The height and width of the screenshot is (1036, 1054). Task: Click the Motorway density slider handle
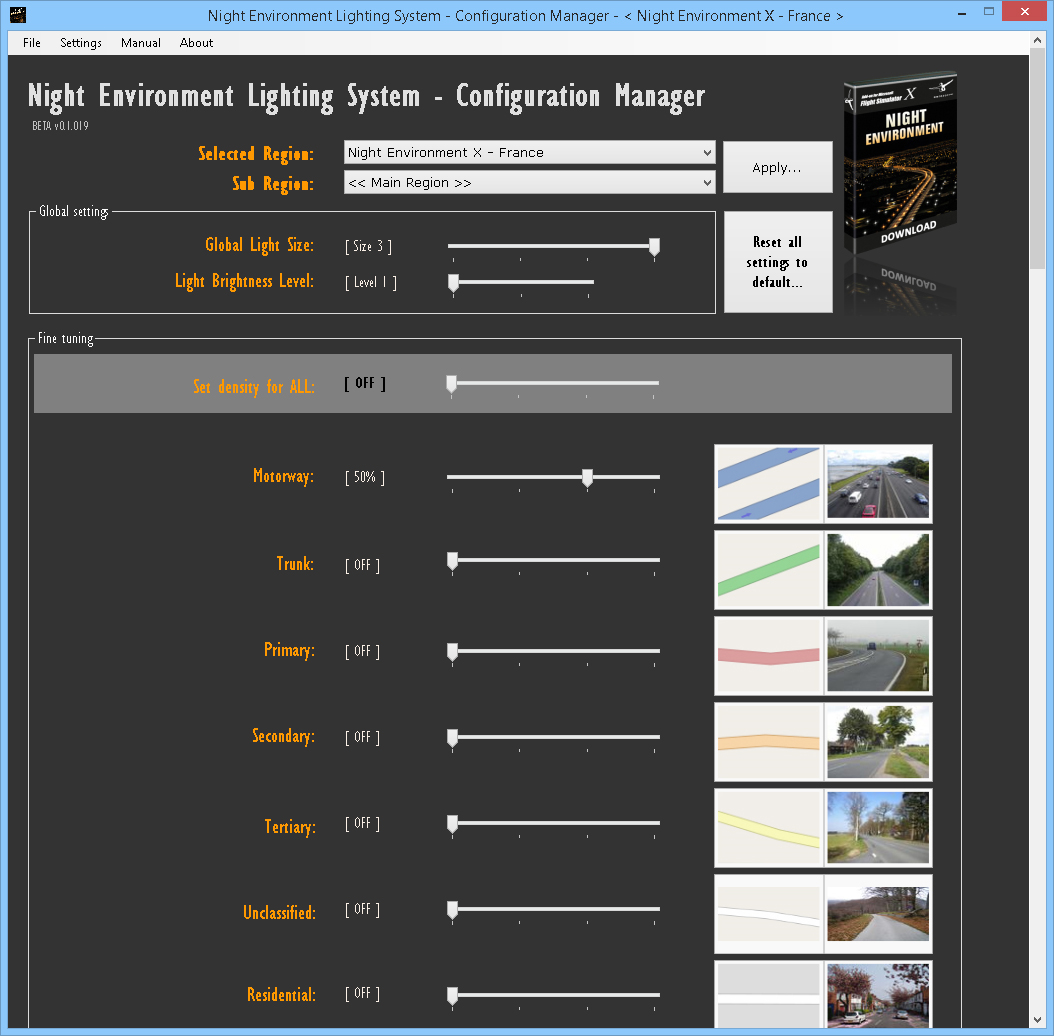pyautogui.click(x=587, y=478)
